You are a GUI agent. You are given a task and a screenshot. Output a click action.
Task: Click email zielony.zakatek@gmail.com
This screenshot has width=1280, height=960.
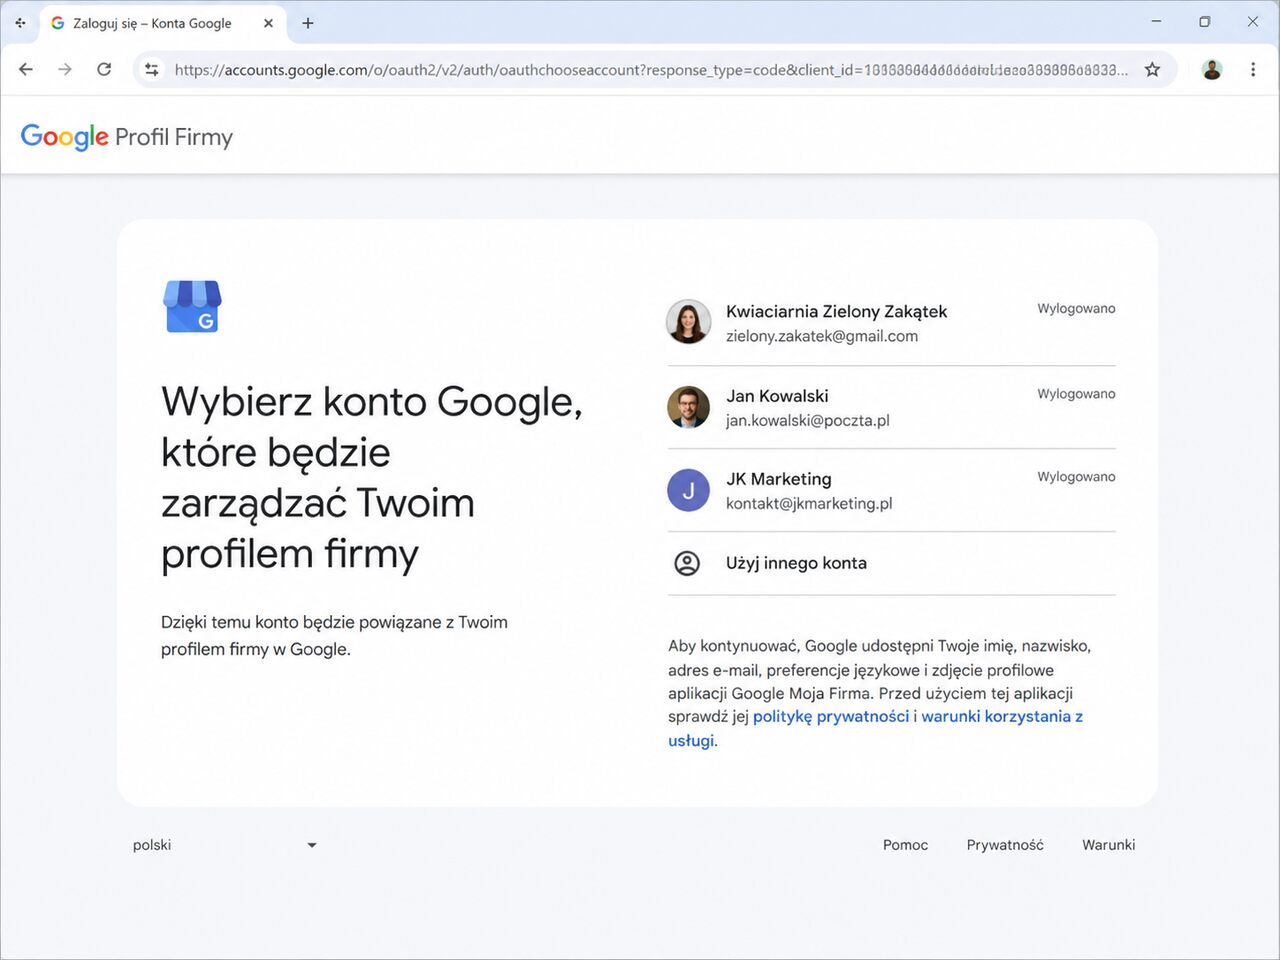pos(822,336)
